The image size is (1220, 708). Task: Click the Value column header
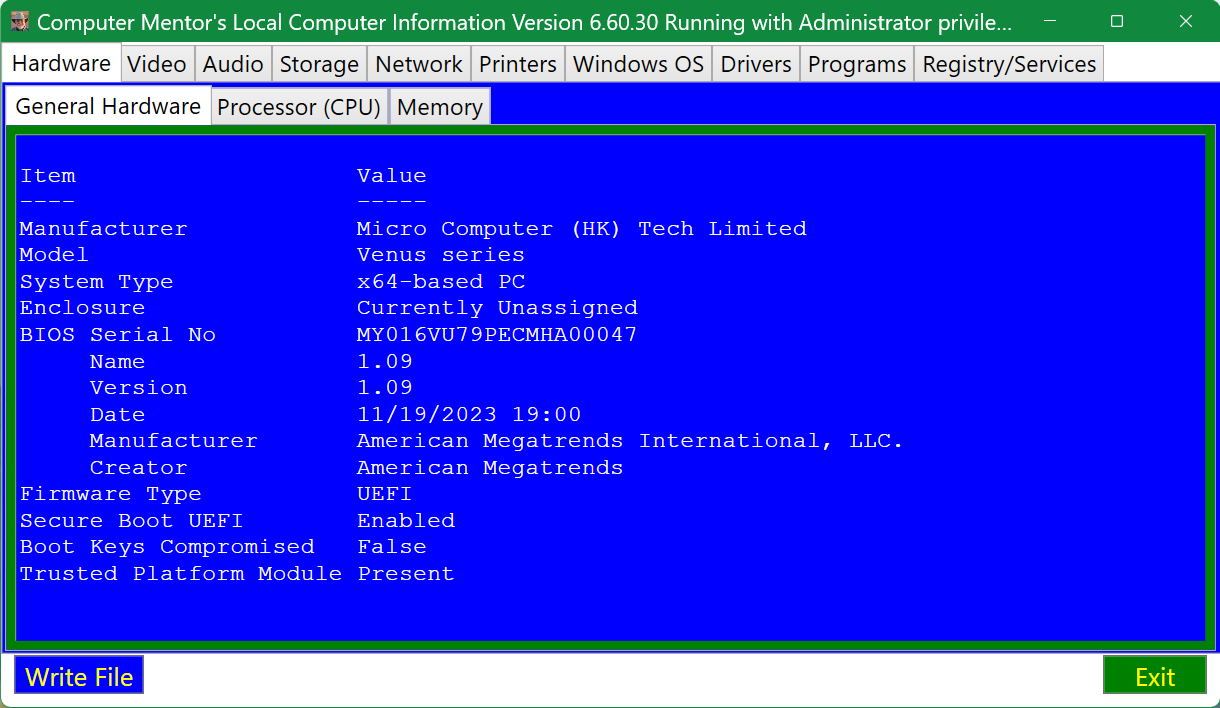point(392,176)
